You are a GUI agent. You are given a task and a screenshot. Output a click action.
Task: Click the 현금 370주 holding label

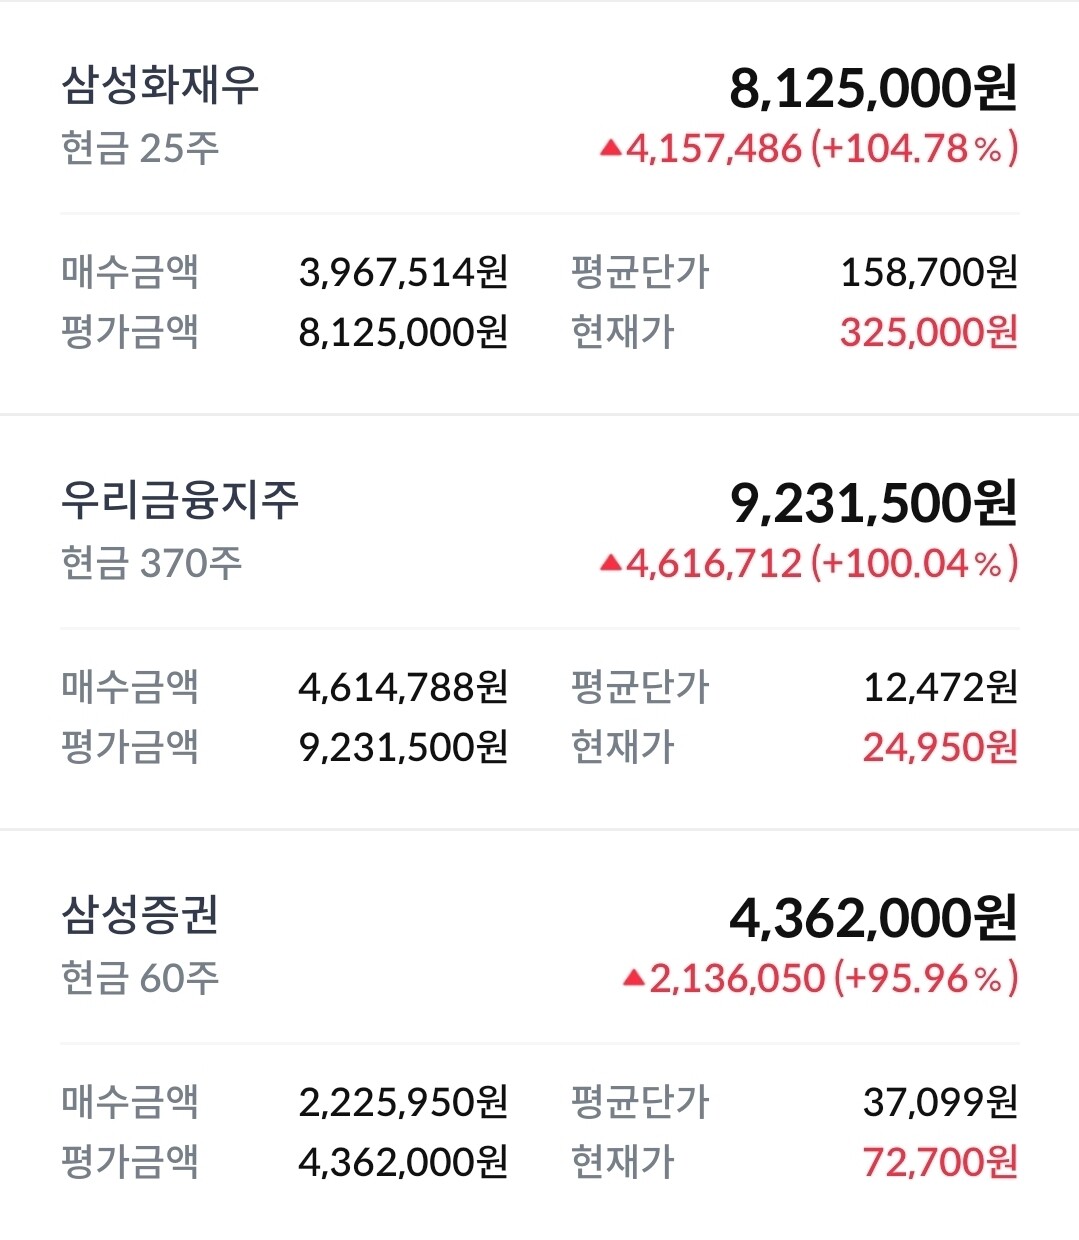click(151, 563)
